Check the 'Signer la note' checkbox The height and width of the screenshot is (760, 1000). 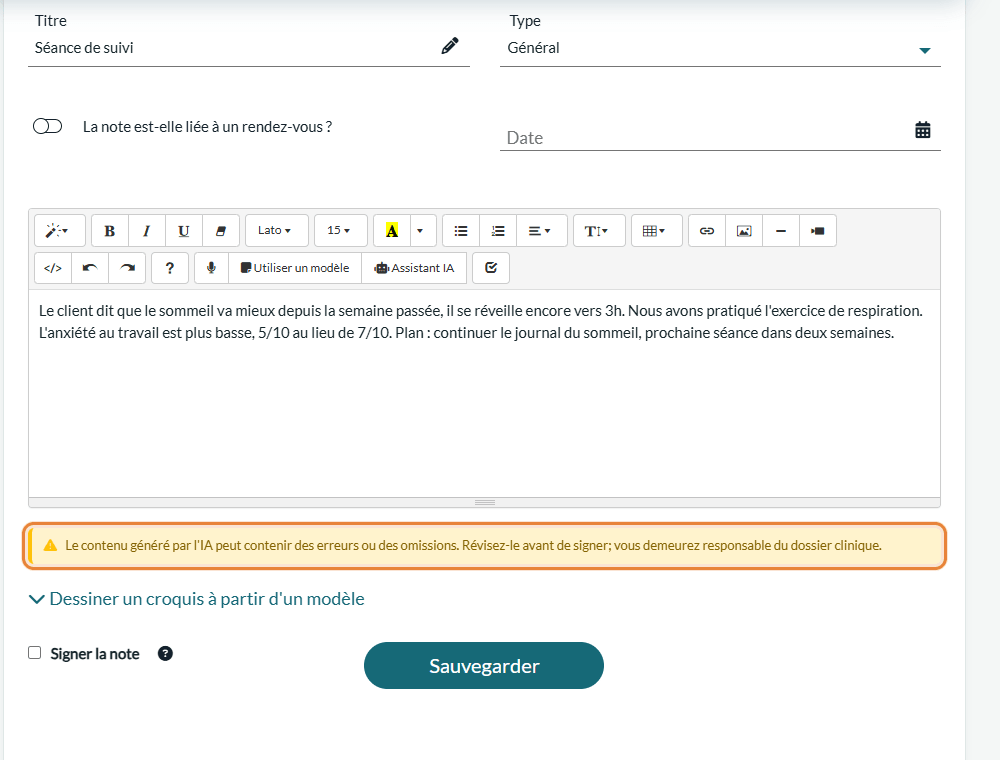(x=34, y=652)
